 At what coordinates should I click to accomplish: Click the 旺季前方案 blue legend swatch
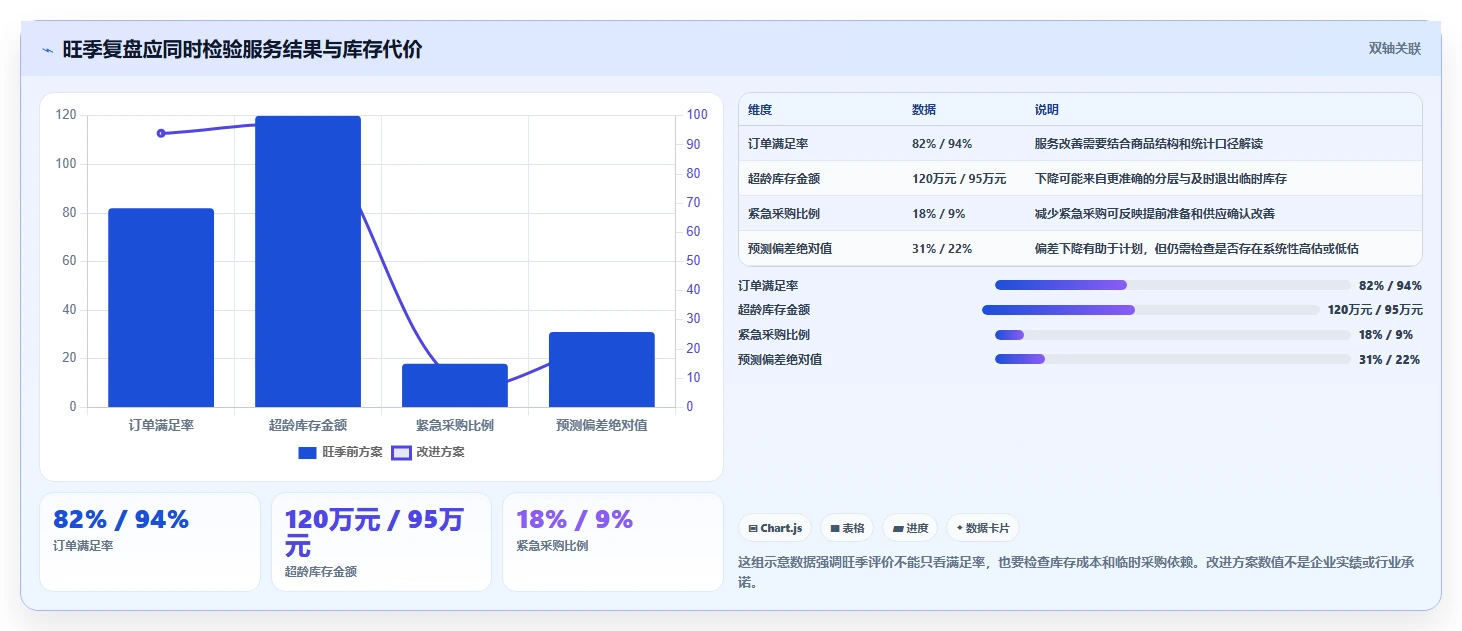307,453
